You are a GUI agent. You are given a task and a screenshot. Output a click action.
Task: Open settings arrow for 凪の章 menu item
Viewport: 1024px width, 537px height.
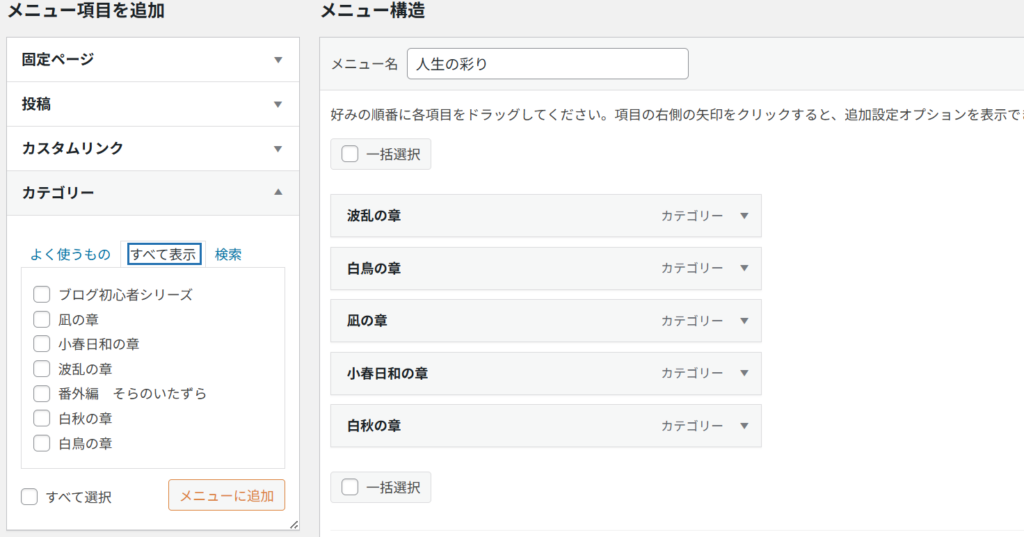click(743, 321)
